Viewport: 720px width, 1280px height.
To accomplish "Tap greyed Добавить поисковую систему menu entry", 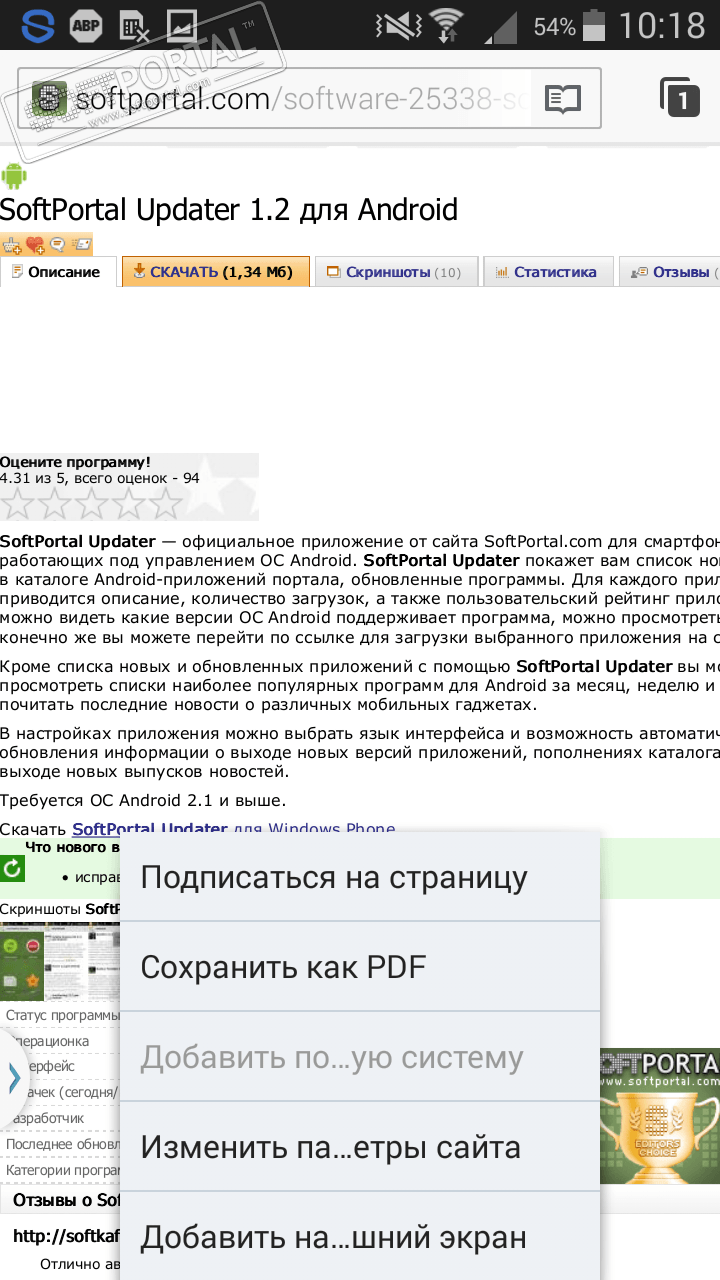I will pos(360,1057).
